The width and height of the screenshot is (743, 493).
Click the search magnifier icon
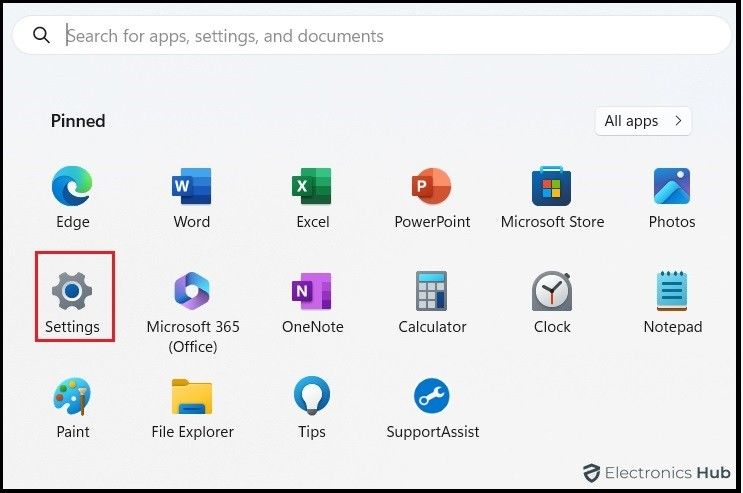(x=41, y=35)
